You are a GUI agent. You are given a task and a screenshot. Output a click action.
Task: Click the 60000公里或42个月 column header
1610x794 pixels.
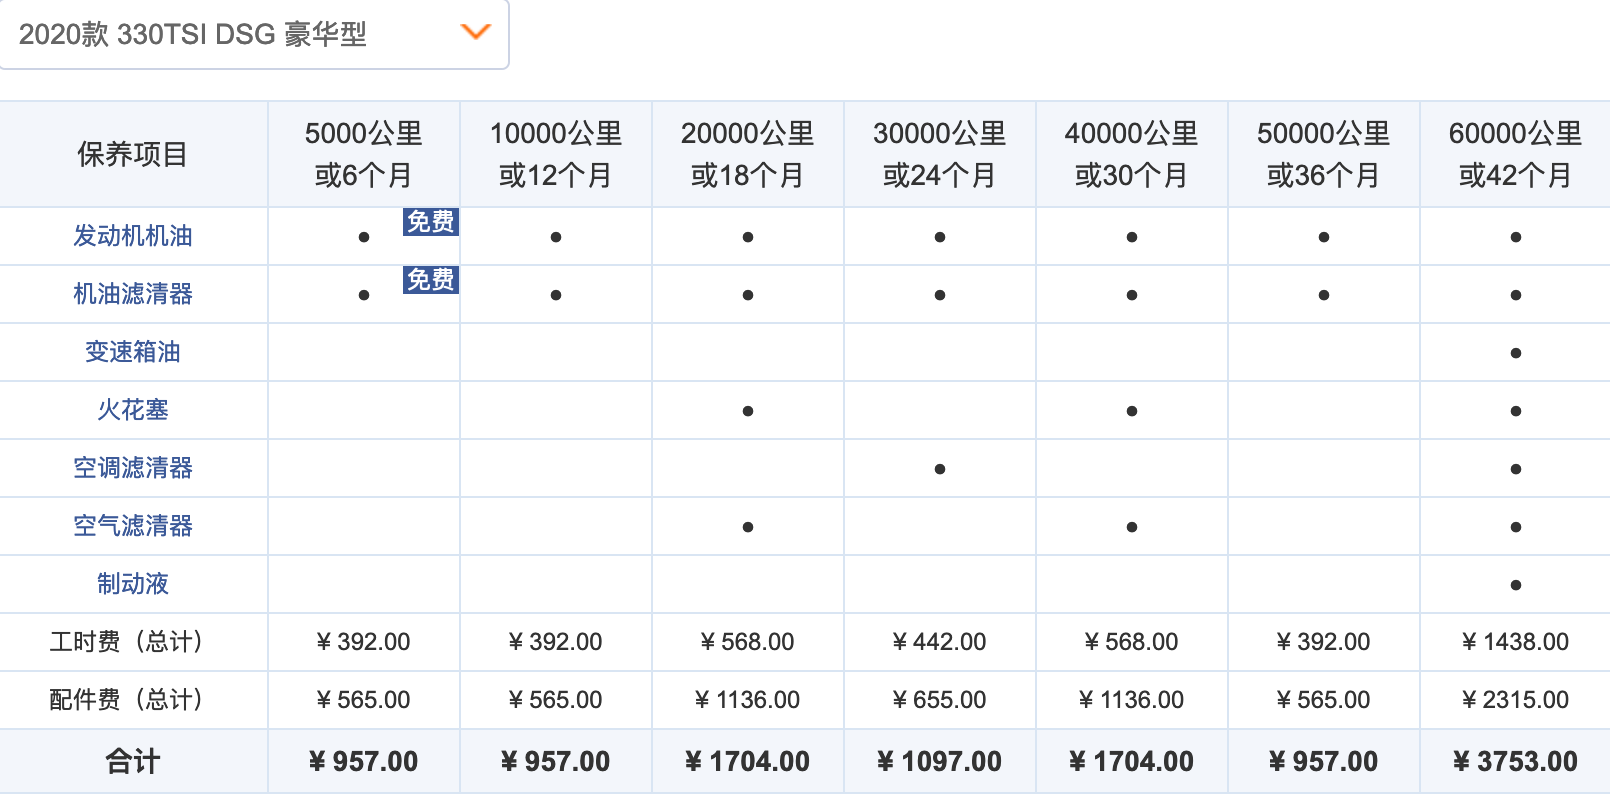[1515, 154]
